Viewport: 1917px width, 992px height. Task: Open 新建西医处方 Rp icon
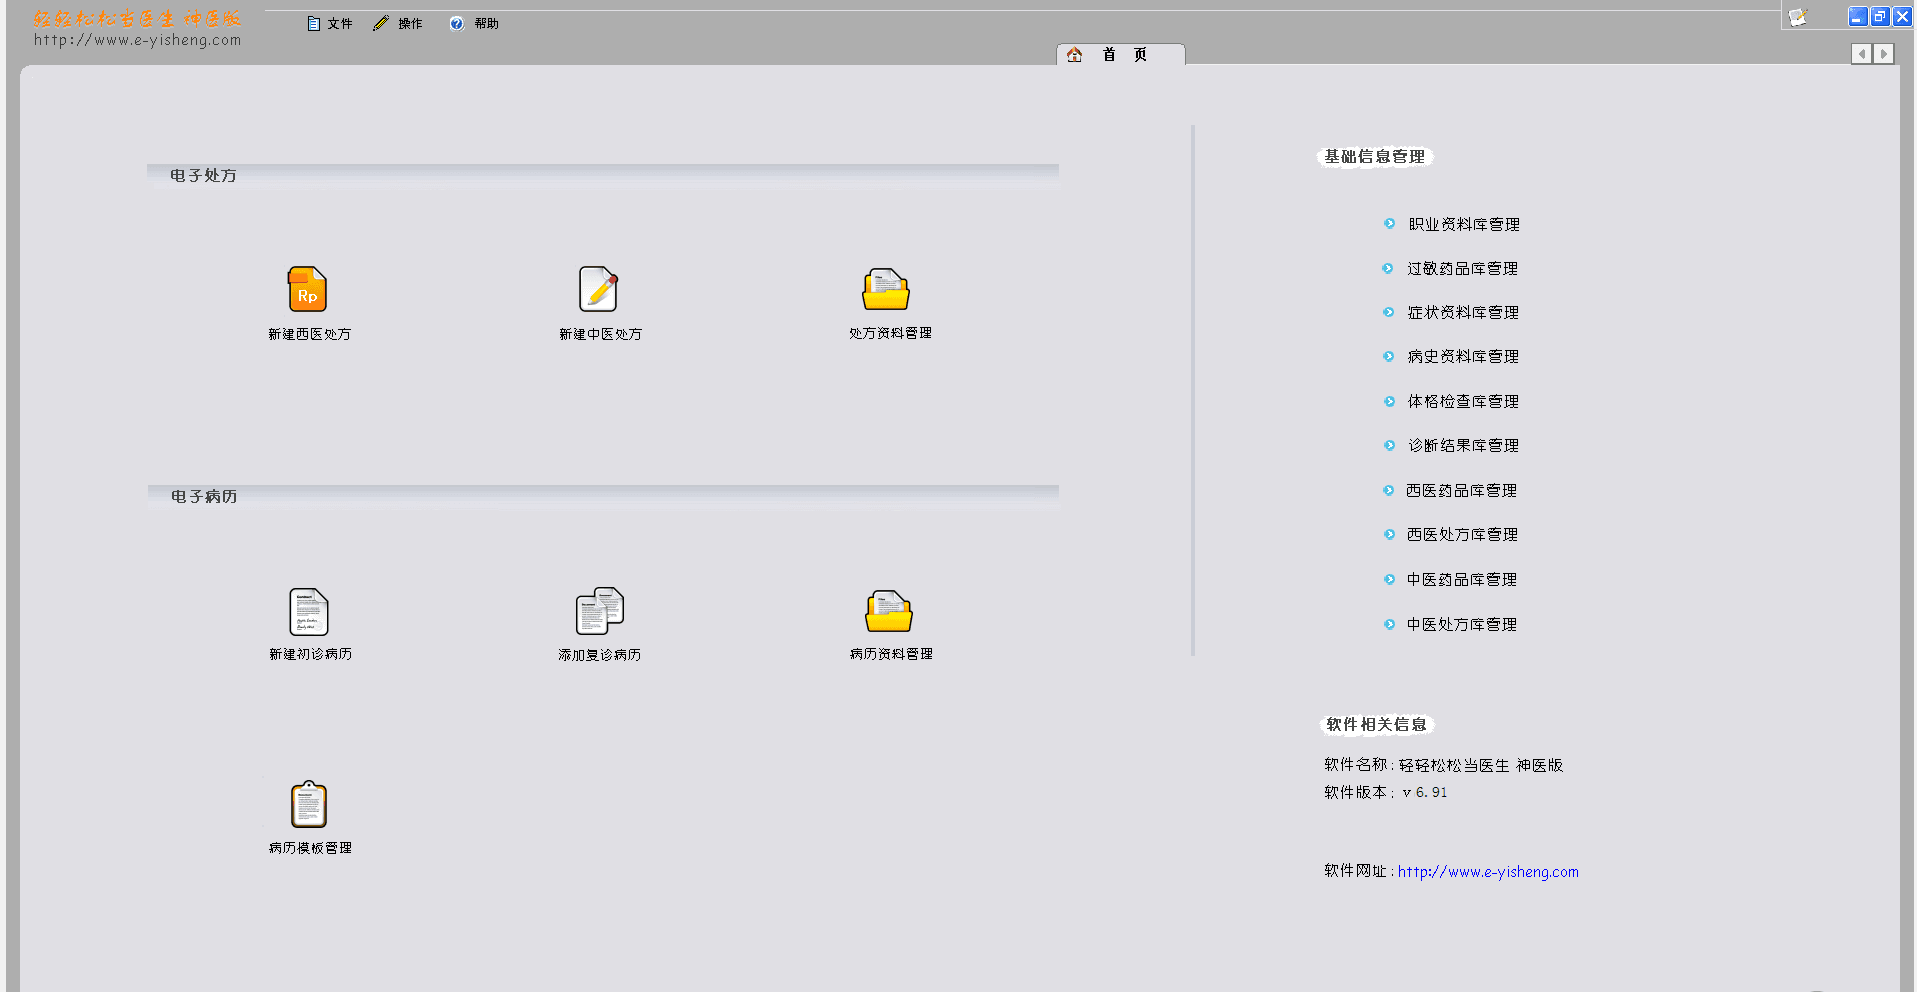307,290
